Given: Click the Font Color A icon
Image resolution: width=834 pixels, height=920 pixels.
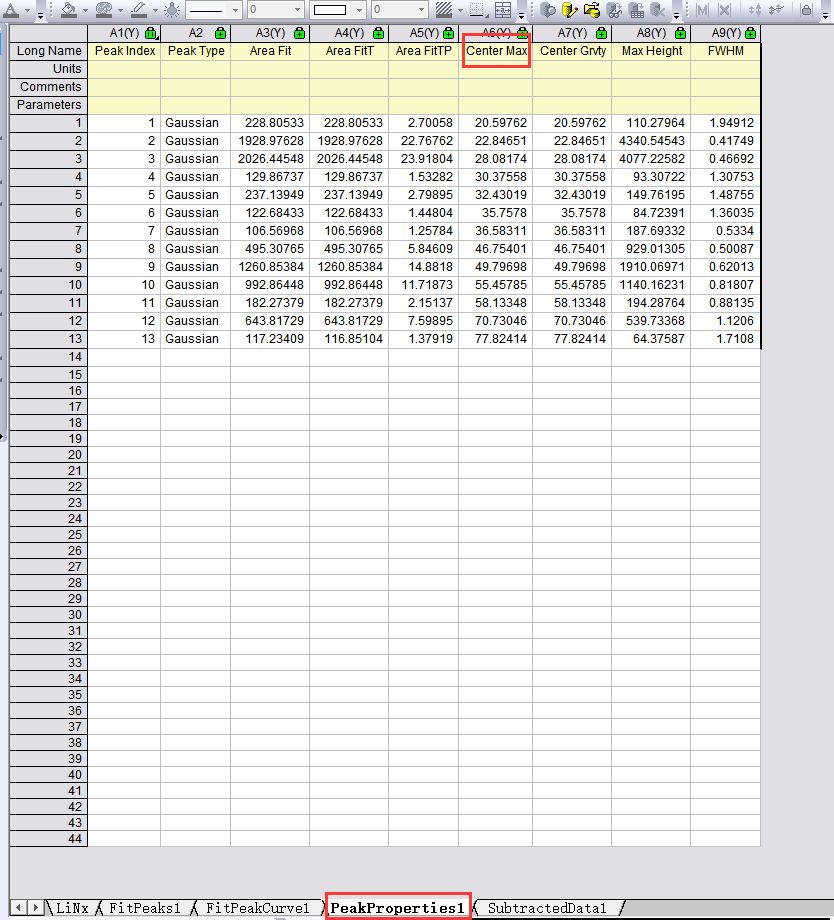Looking at the screenshot, I should [13, 8].
